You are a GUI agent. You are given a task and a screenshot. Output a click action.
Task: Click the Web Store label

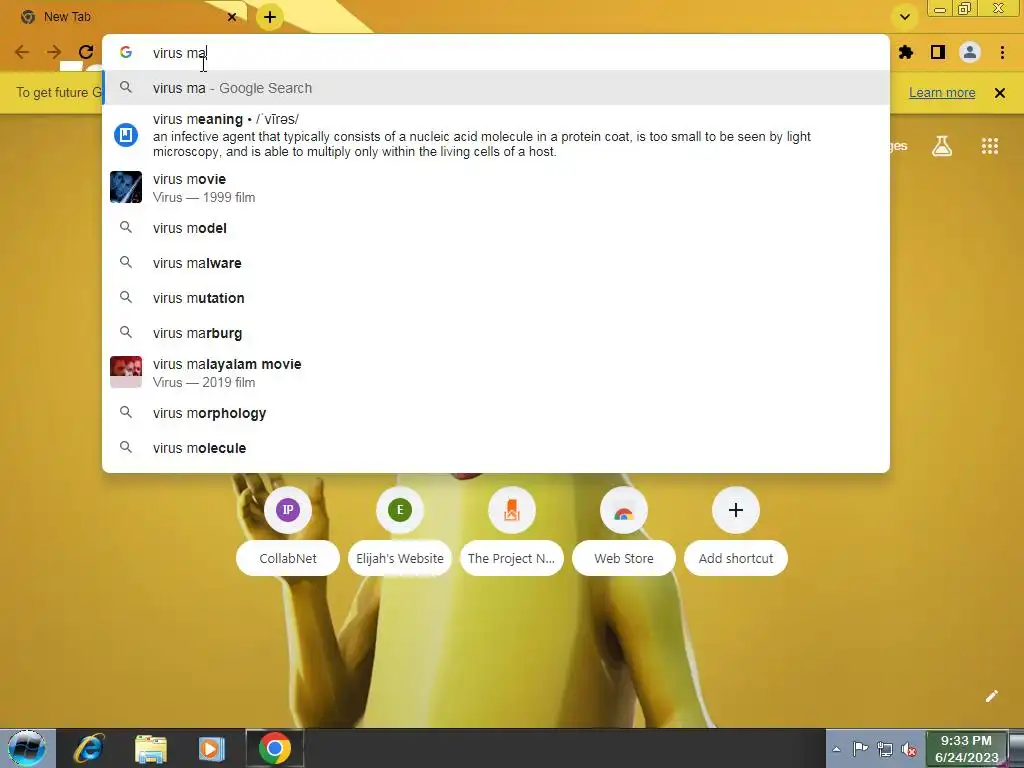pyautogui.click(x=624, y=558)
